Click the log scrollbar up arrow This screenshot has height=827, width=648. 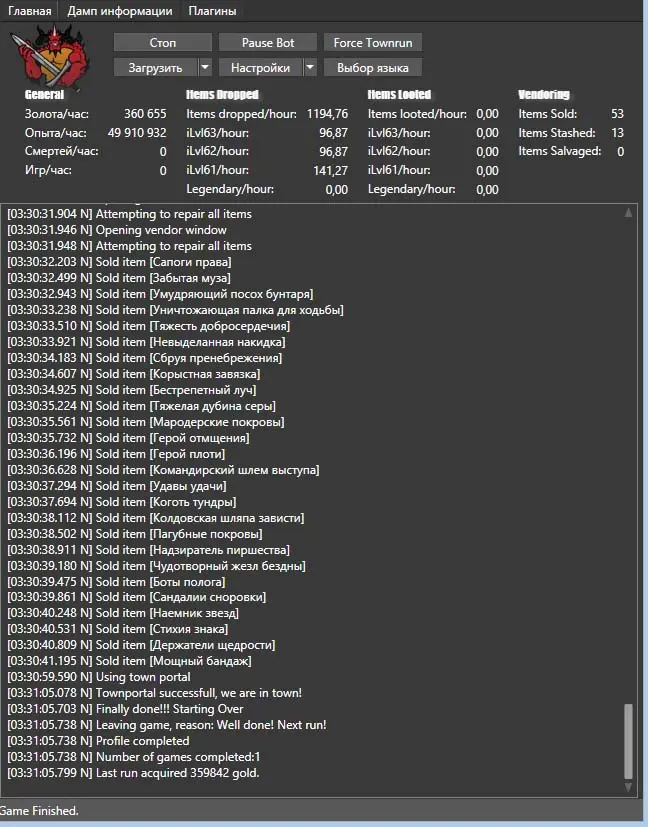pos(628,212)
